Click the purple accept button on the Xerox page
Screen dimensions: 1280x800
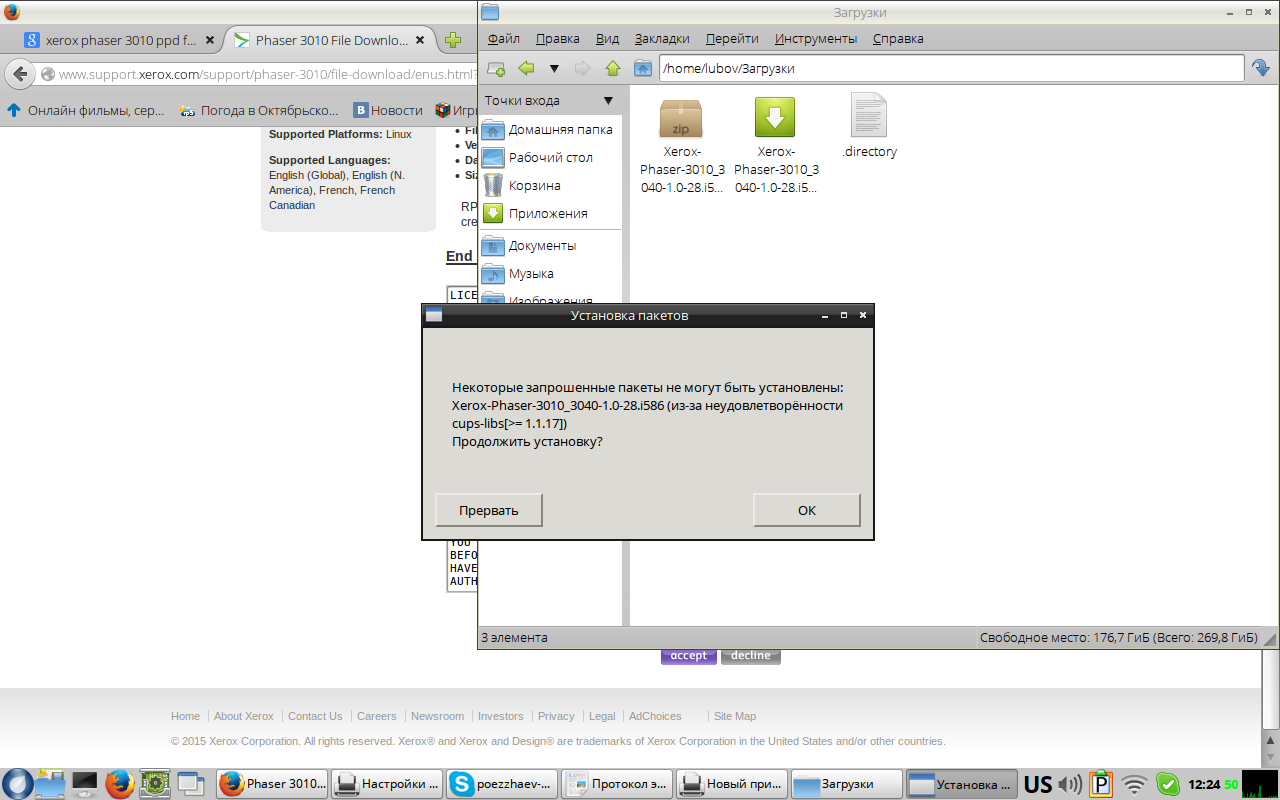[x=688, y=656]
